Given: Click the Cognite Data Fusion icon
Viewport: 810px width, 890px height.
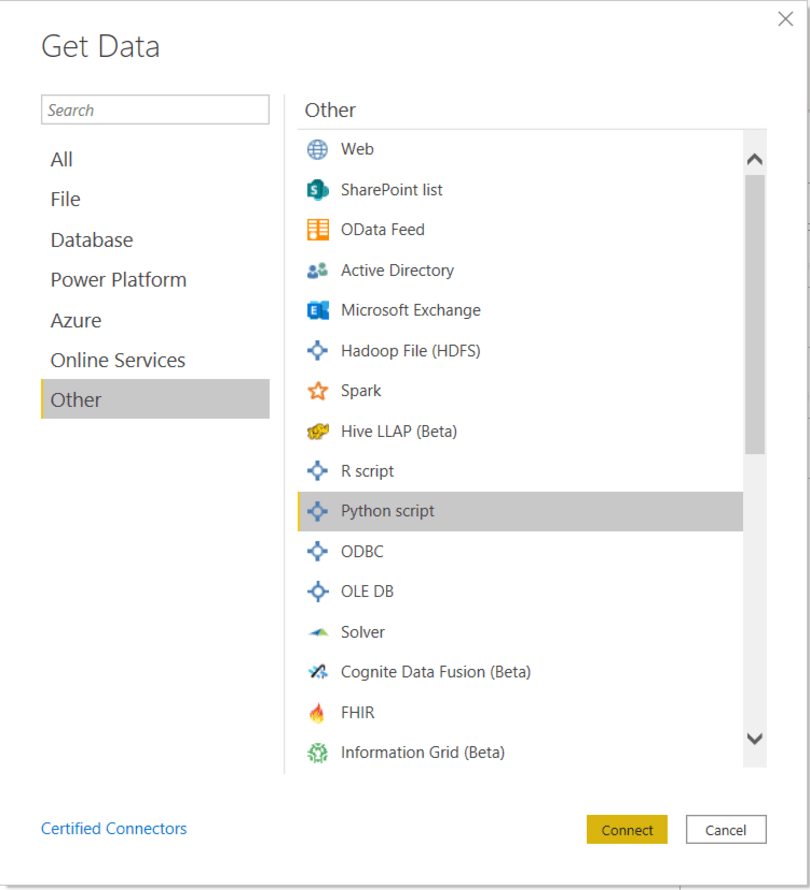Looking at the screenshot, I should [x=318, y=672].
